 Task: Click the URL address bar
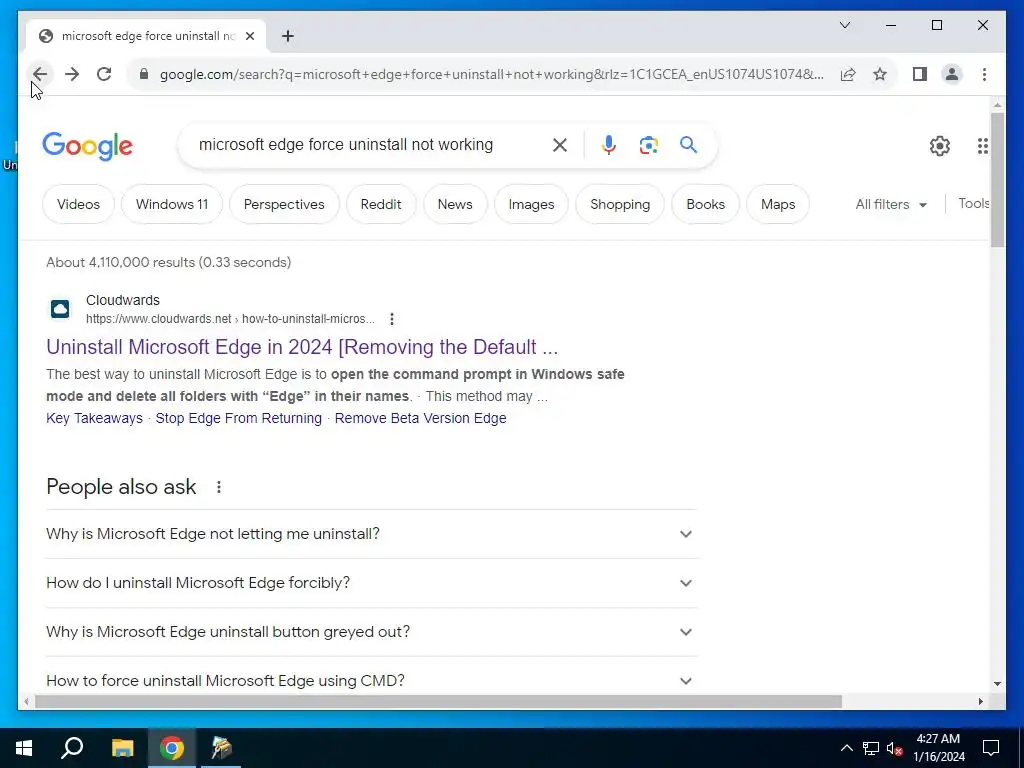click(491, 74)
